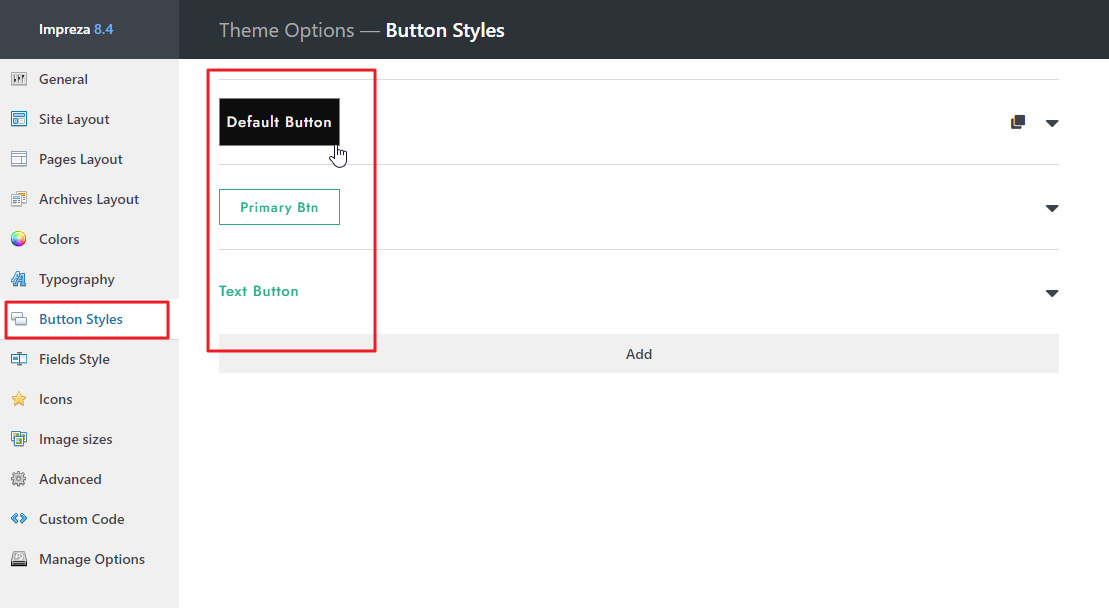Click the General sliders icon

click(19, 79)
